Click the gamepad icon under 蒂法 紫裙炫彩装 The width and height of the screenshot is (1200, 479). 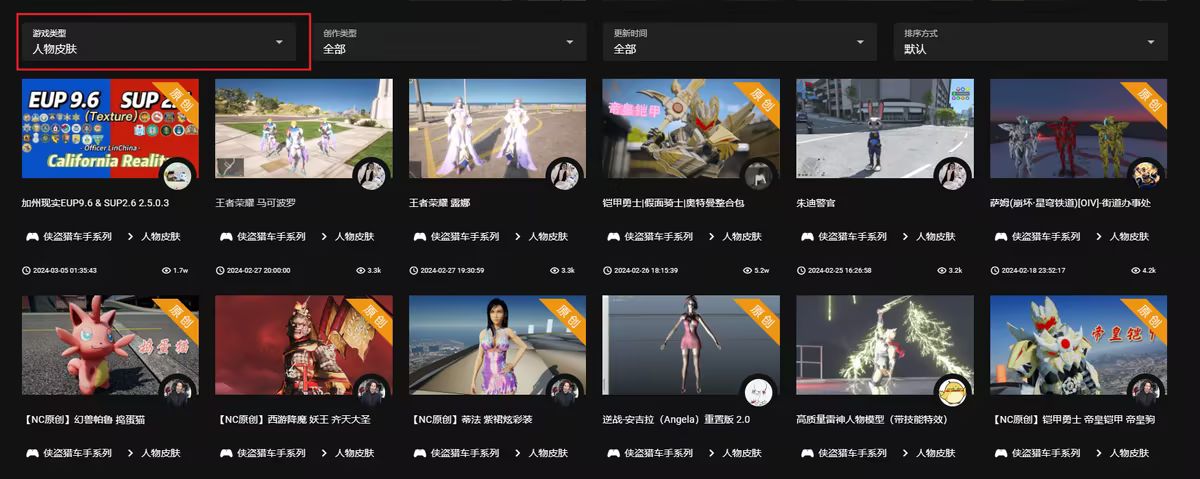[420, 453]
